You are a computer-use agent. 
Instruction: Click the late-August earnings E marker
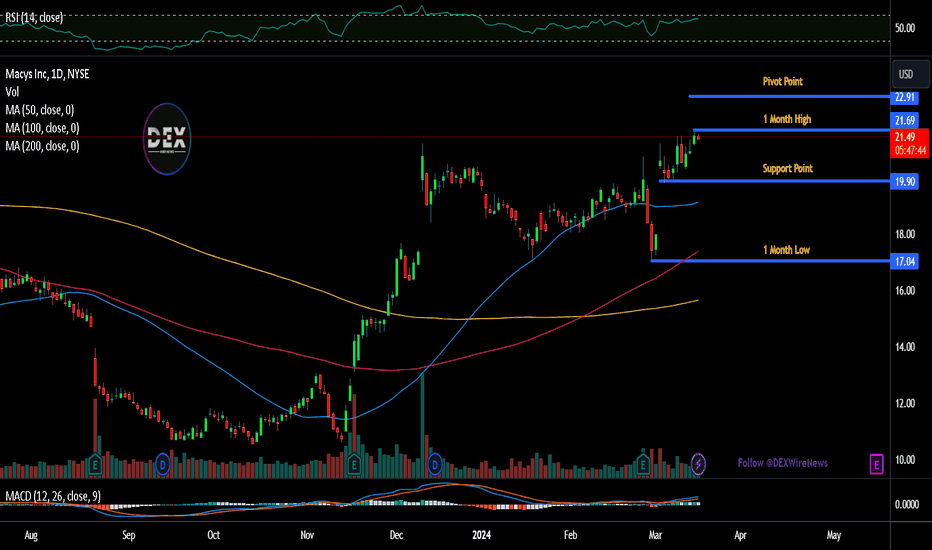point(95,464)
